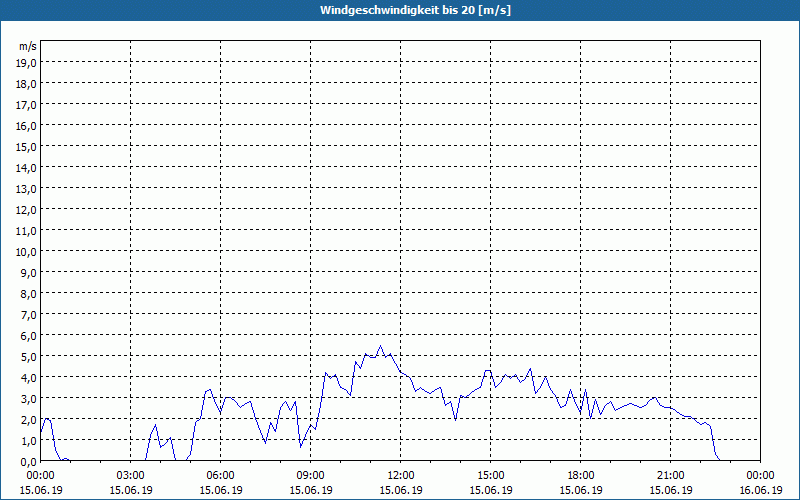Click the 'm/s' unit label

tap(28, 46)
